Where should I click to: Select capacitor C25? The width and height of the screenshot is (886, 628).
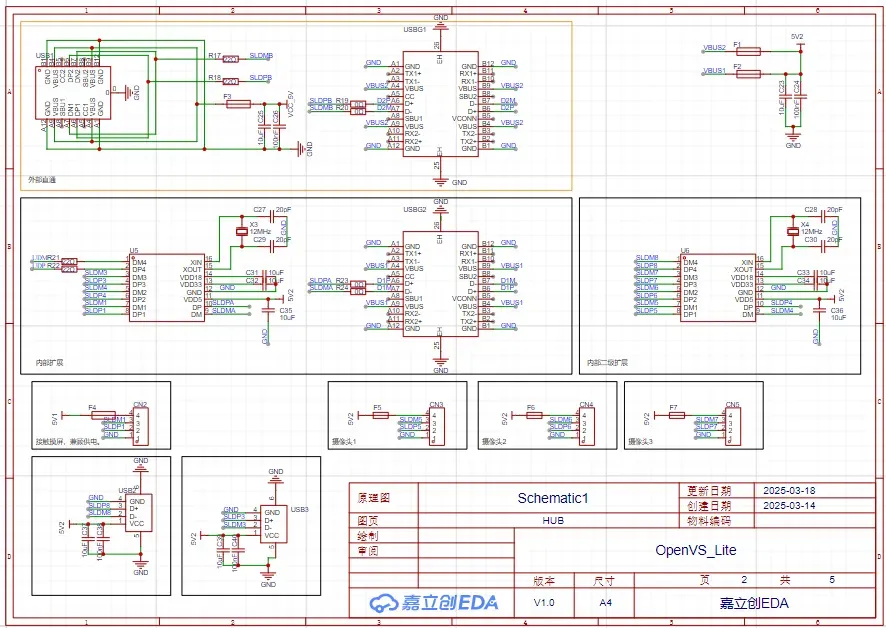263,125
